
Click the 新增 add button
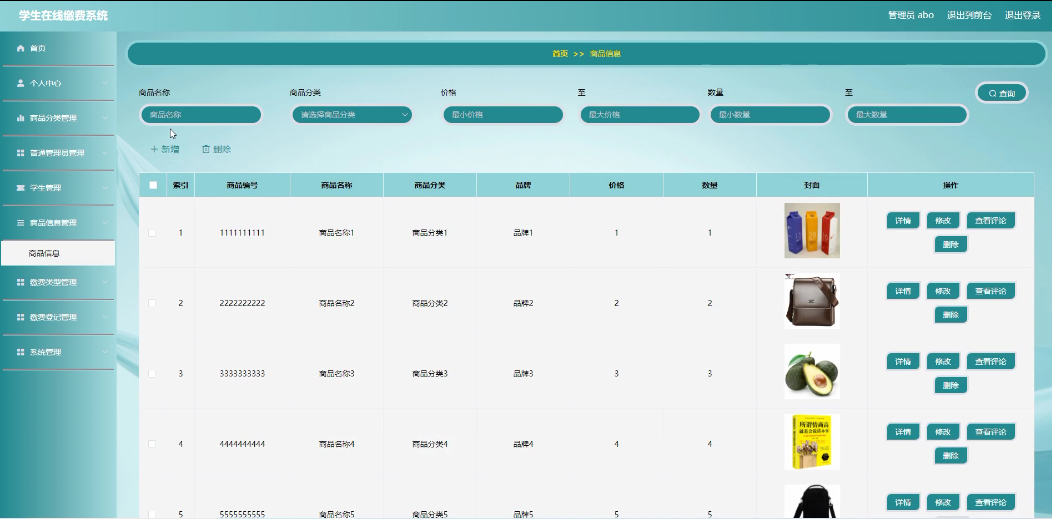point(164,149)
